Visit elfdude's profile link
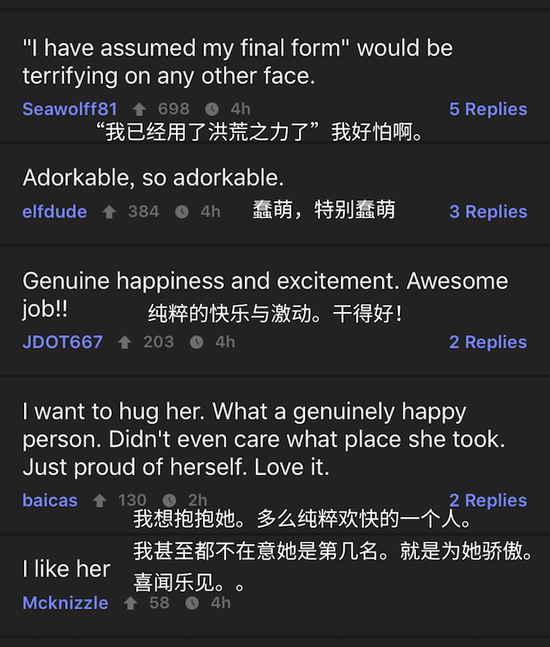 click(x=54, y=212)
